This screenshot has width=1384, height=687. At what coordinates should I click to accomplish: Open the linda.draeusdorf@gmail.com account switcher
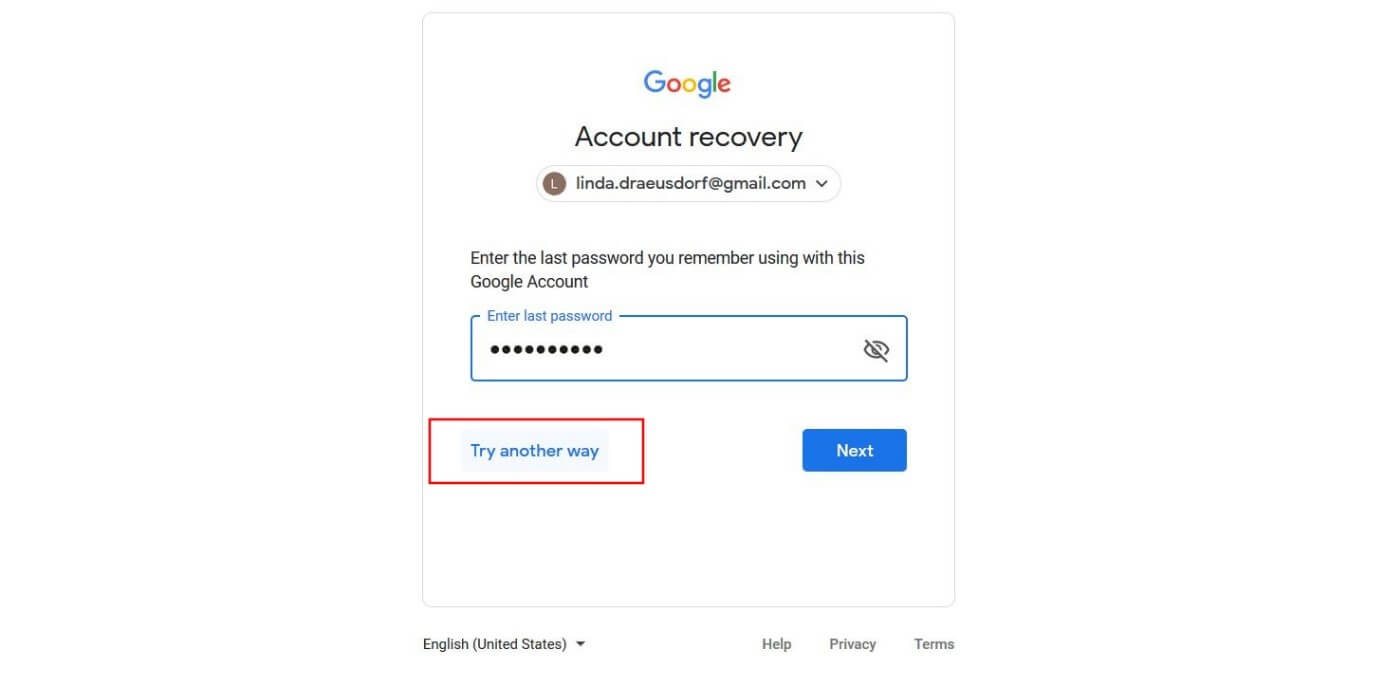pyautogui.click(x=688, y=184)
